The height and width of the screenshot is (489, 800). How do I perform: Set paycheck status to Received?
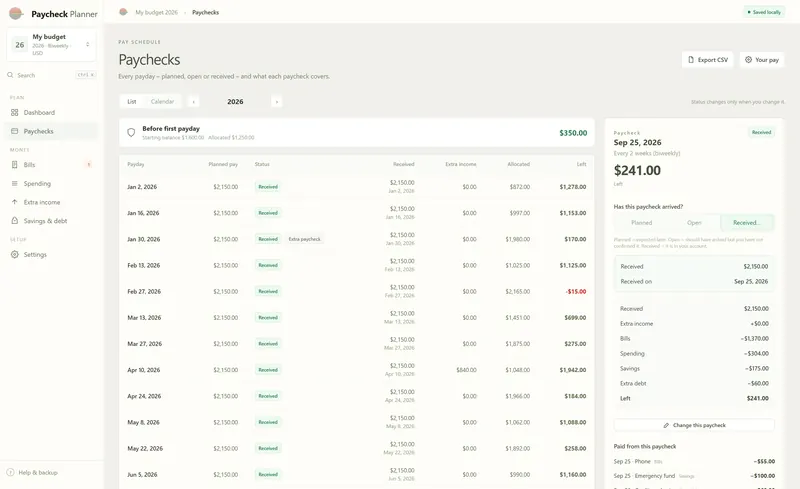pos(747,223)
